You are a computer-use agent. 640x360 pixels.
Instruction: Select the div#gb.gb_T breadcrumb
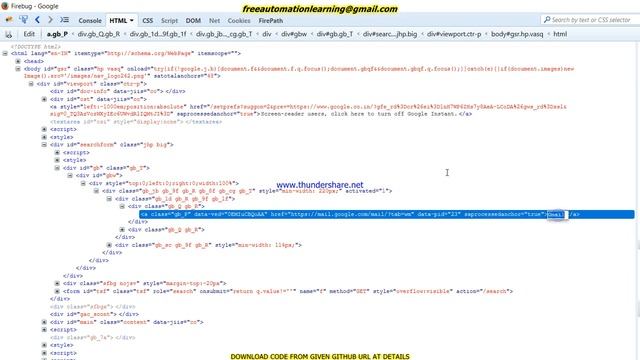click(x=335, y=34)
